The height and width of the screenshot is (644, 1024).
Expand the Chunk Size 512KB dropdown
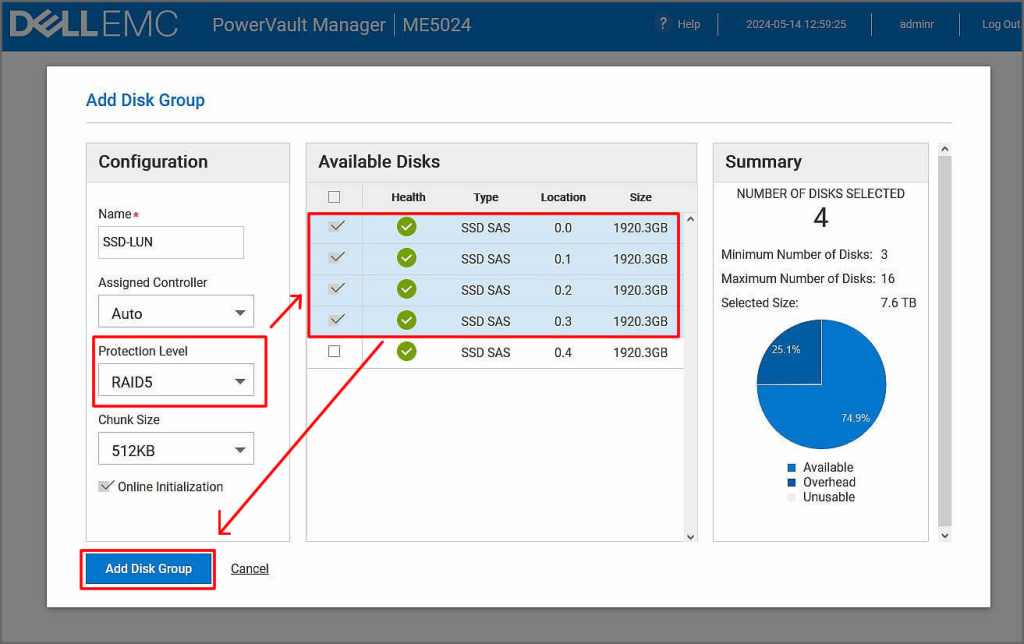click(176, 450)
